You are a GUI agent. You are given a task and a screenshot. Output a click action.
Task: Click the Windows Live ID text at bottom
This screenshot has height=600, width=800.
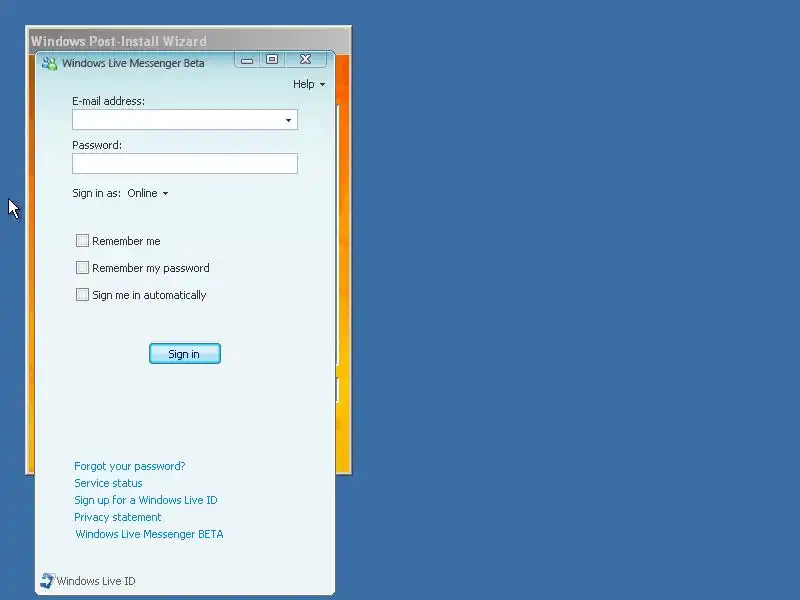click(x=96, y=581)
